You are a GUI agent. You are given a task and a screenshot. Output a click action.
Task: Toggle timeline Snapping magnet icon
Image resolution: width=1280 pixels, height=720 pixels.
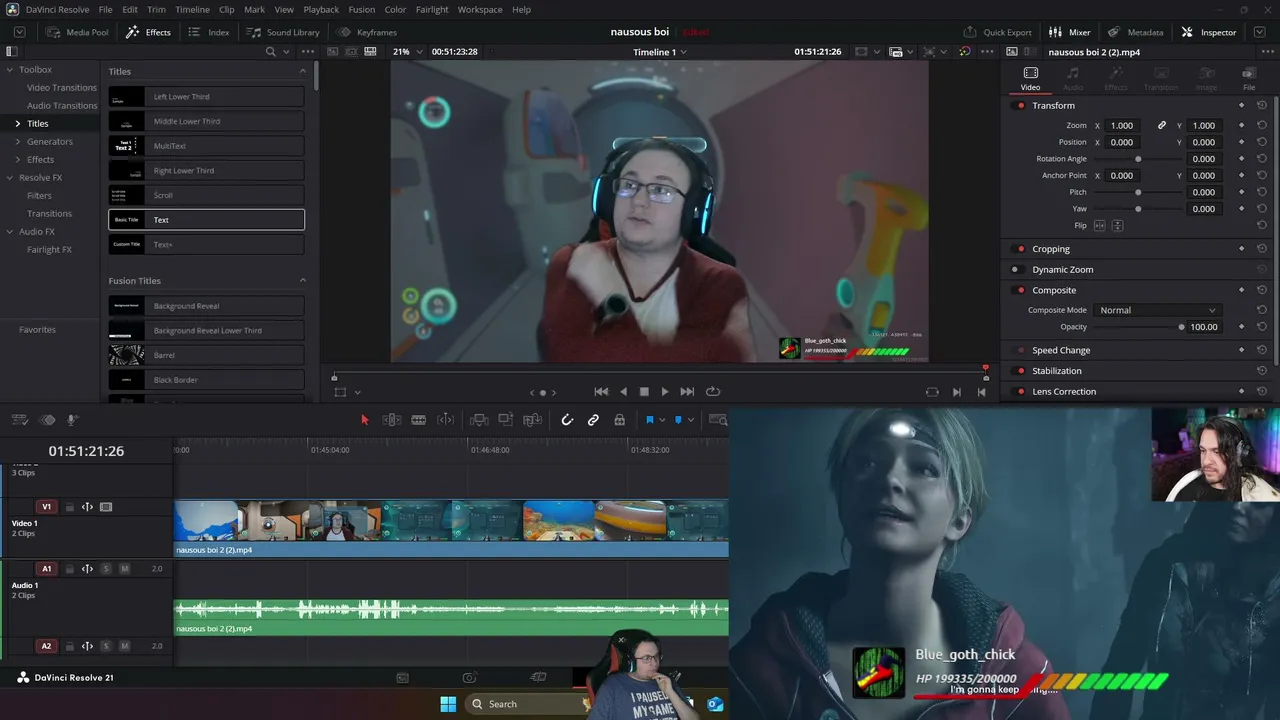[x=567, y=420]
